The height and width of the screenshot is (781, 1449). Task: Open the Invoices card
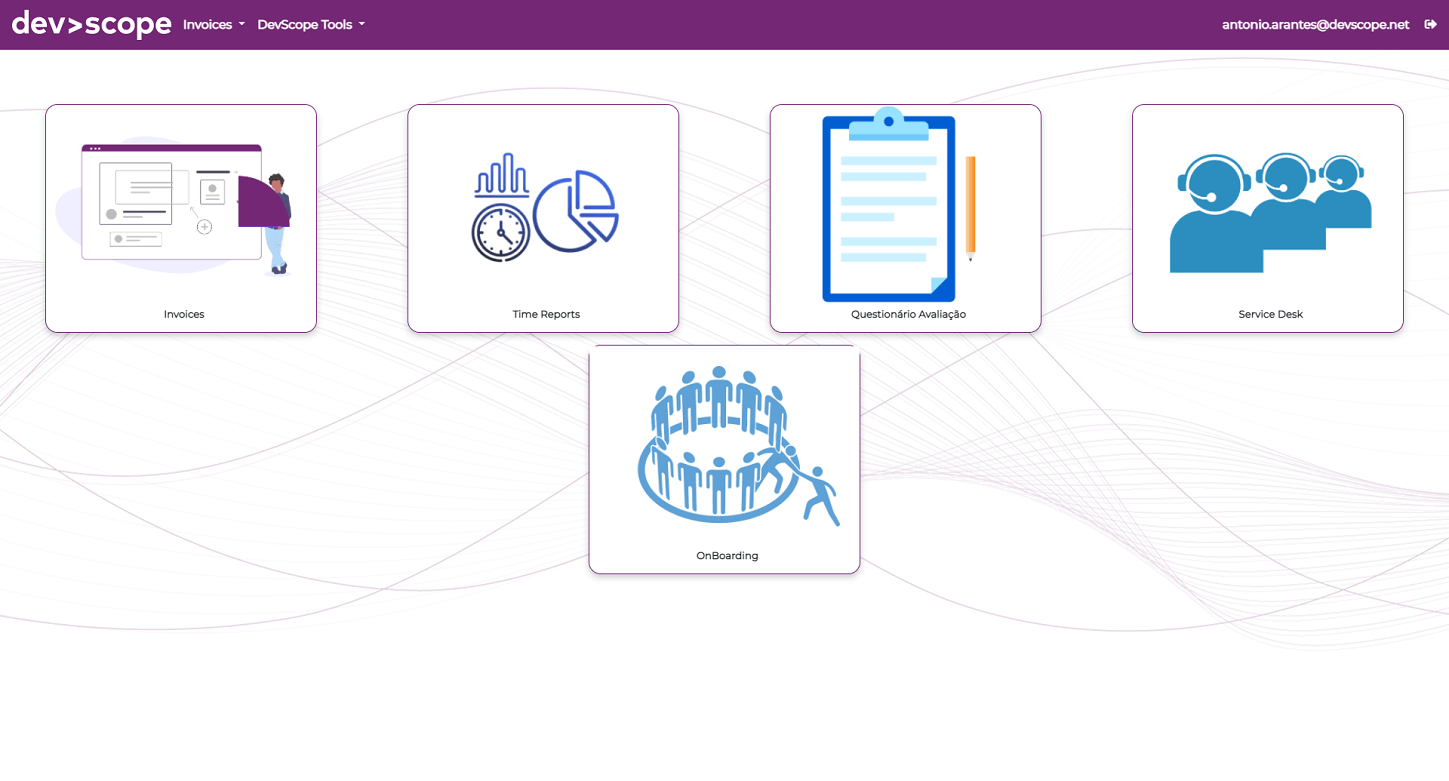[x=180, y=217]
